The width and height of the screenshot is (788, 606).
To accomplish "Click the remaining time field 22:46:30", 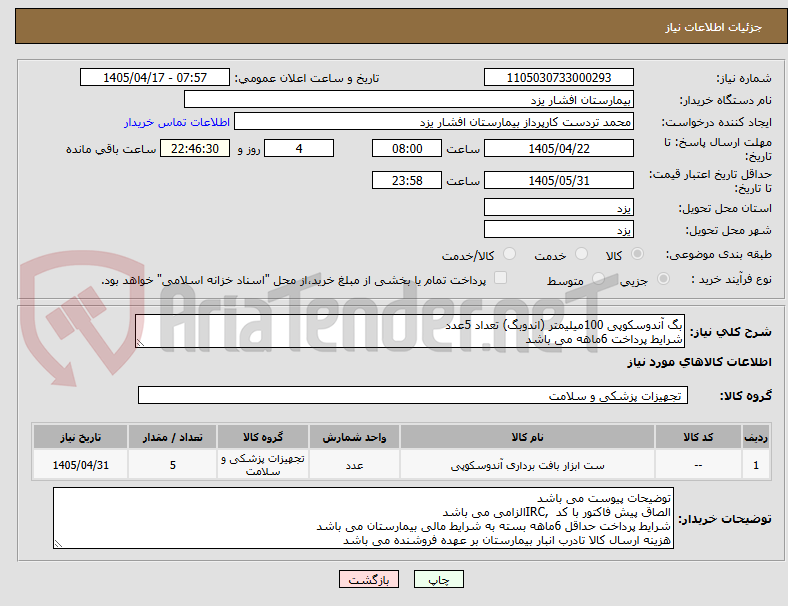I will 195,148.
